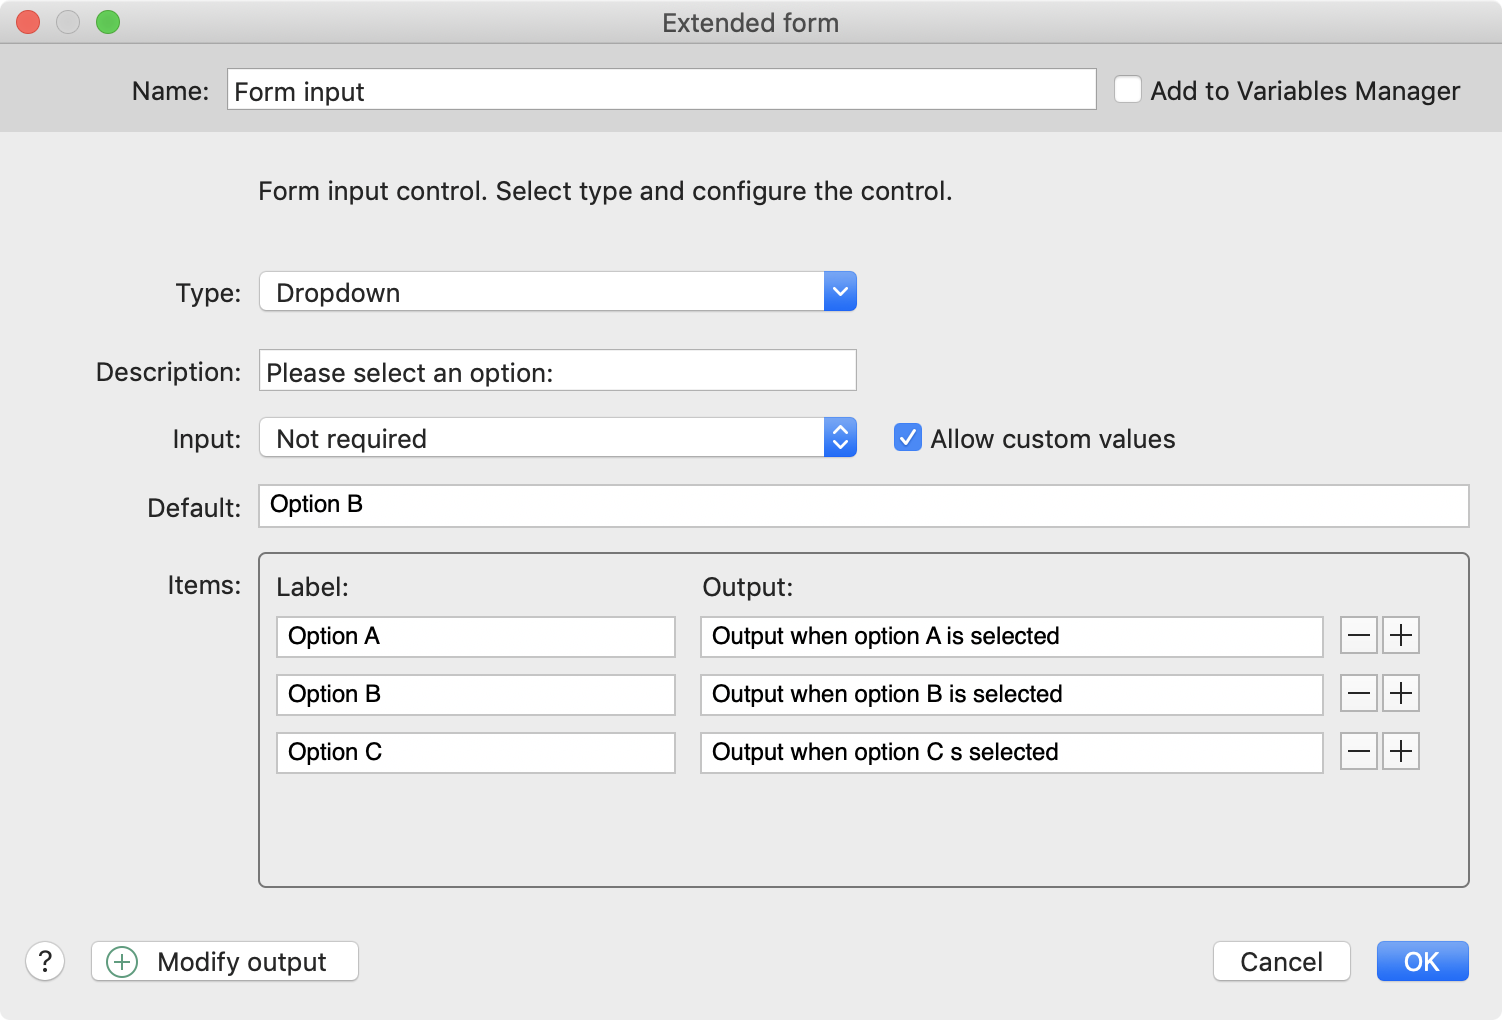Edit output for option C
The width and height of the screenshot is (1502, 1020).
point(1012,752)
